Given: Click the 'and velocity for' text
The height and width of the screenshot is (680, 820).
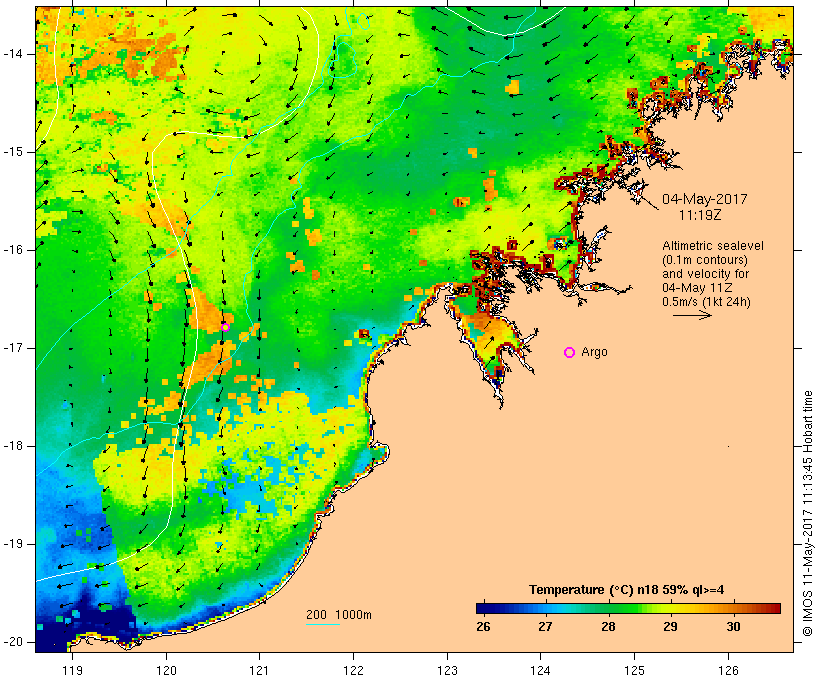Looking at the screenshot, I should click(x=705, y=274).
